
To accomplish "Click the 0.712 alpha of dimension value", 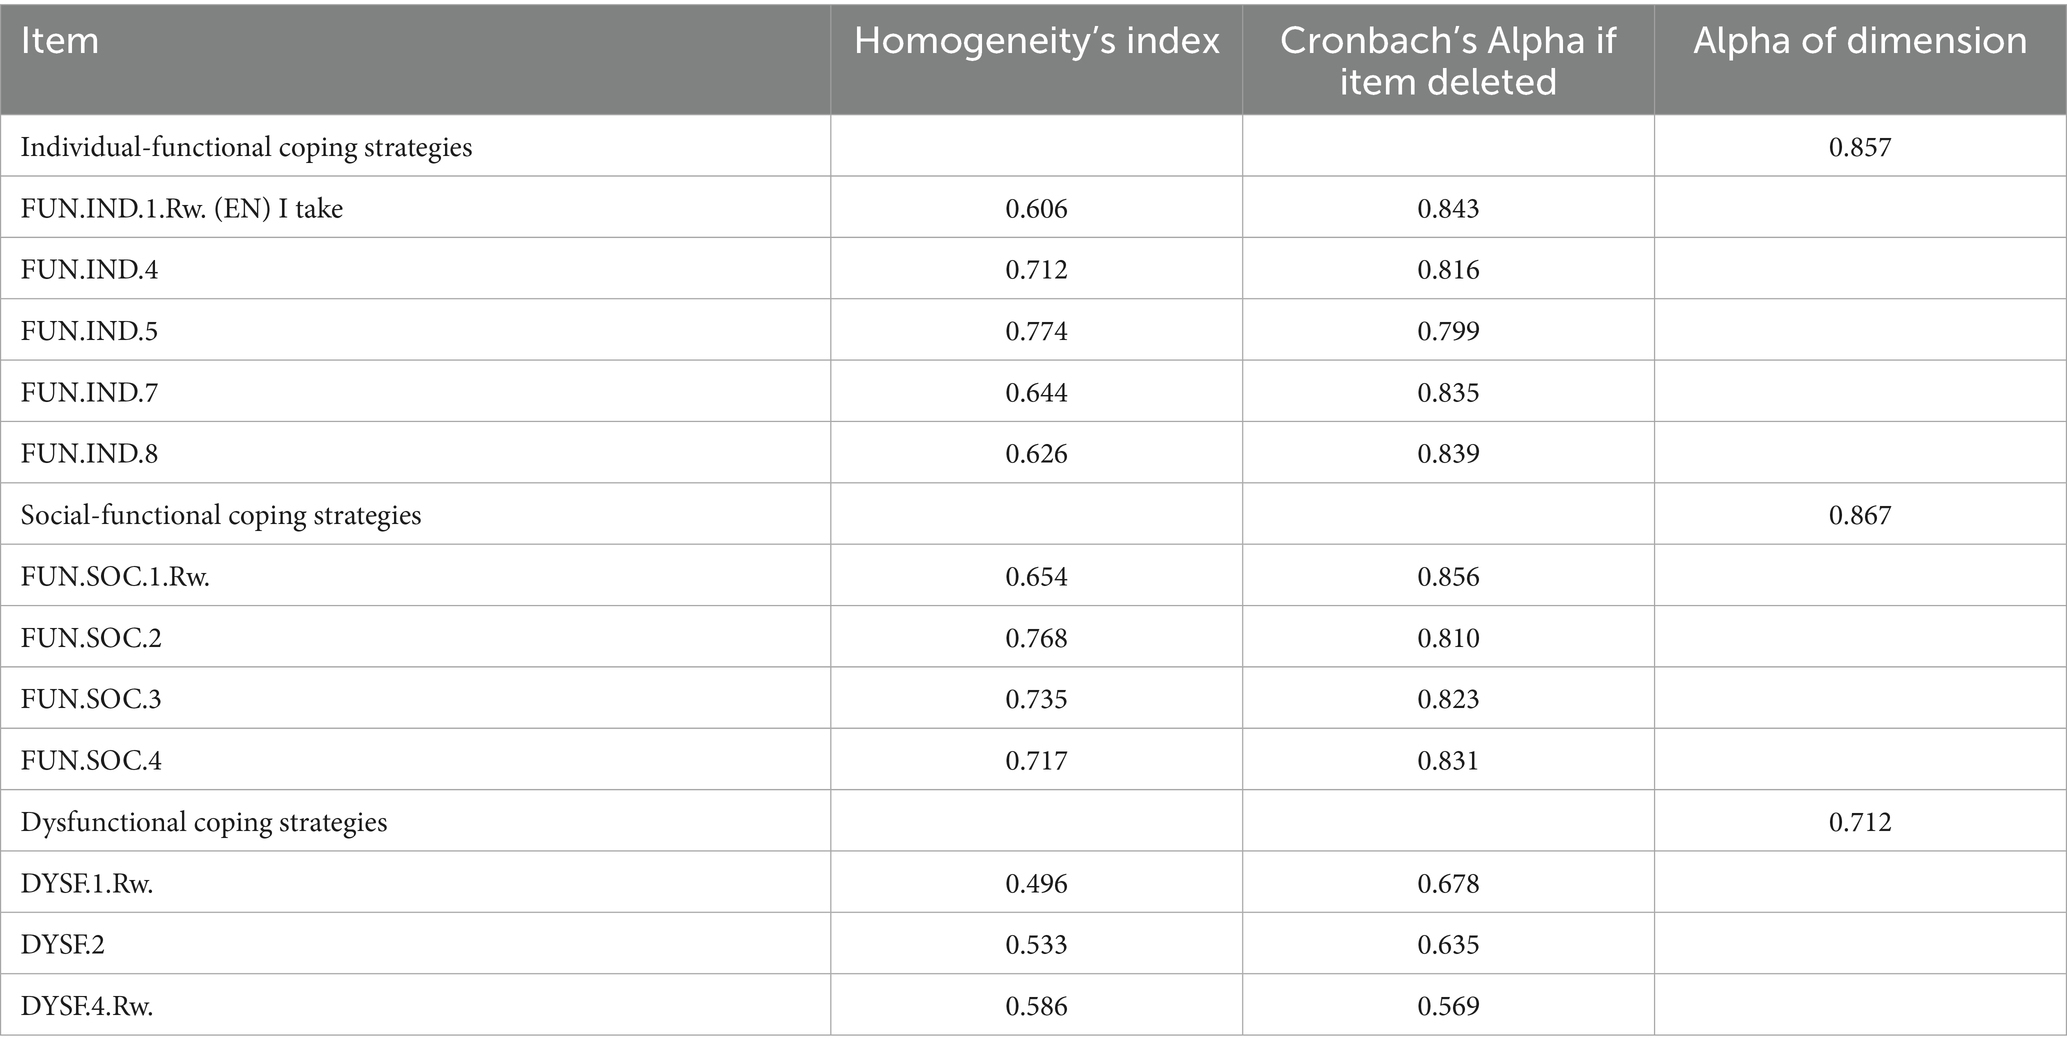I will [x=1860, y=822].
